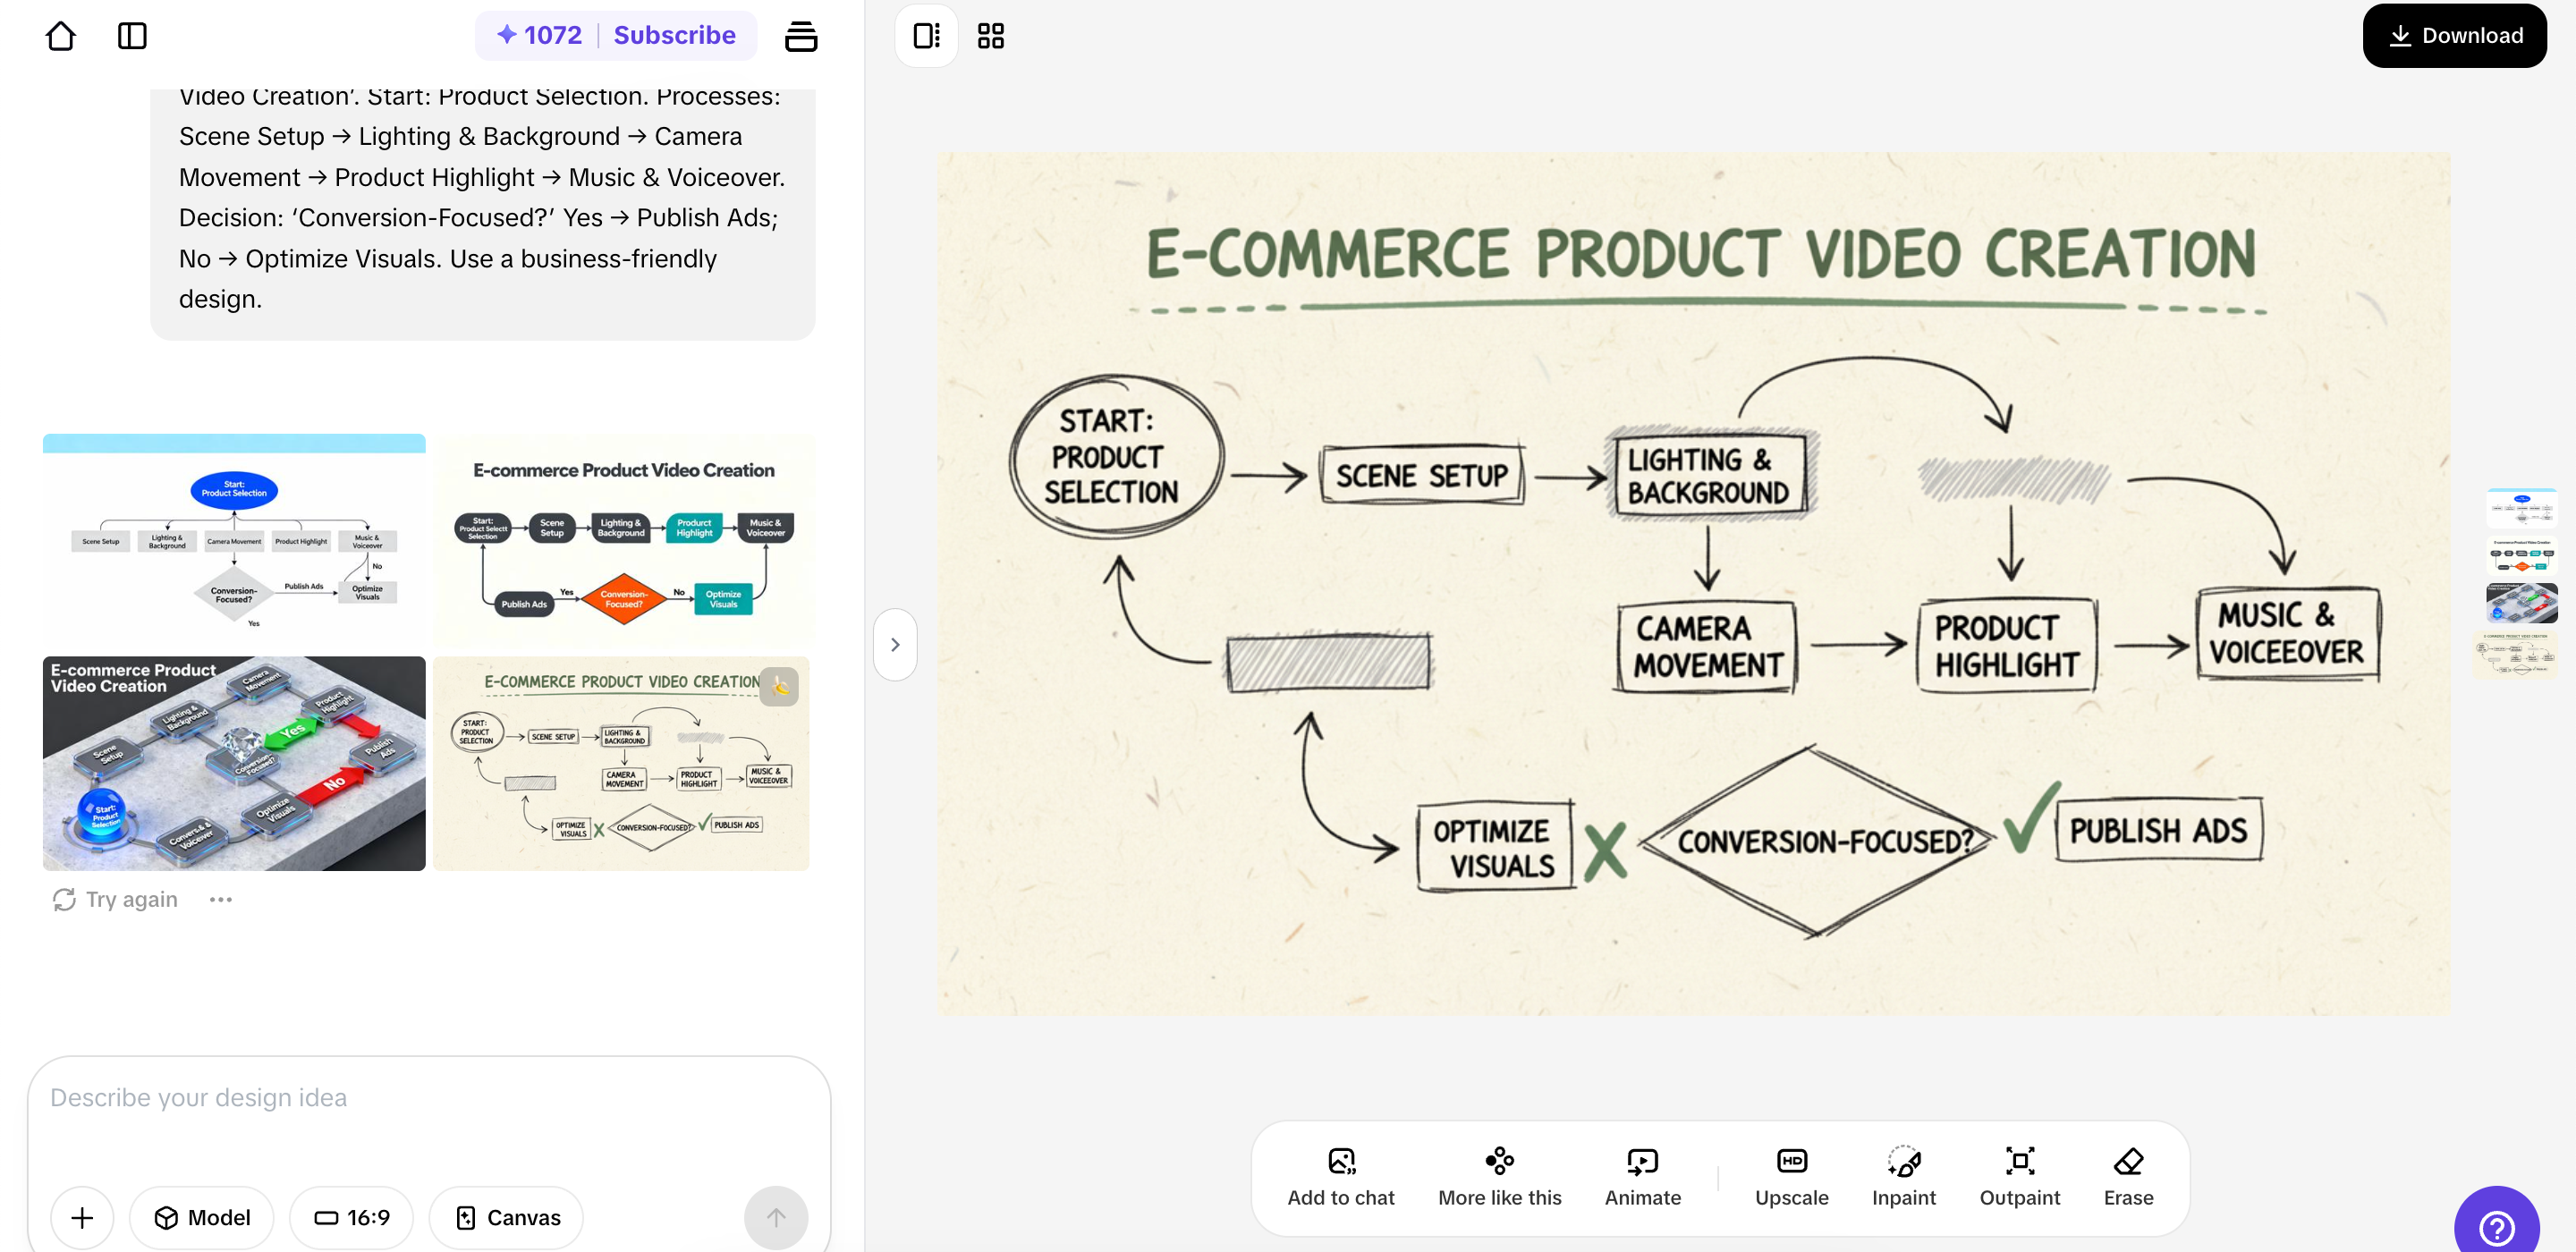Open the home page
The width and height of the screenshot is (2576, 1252).
60,35
